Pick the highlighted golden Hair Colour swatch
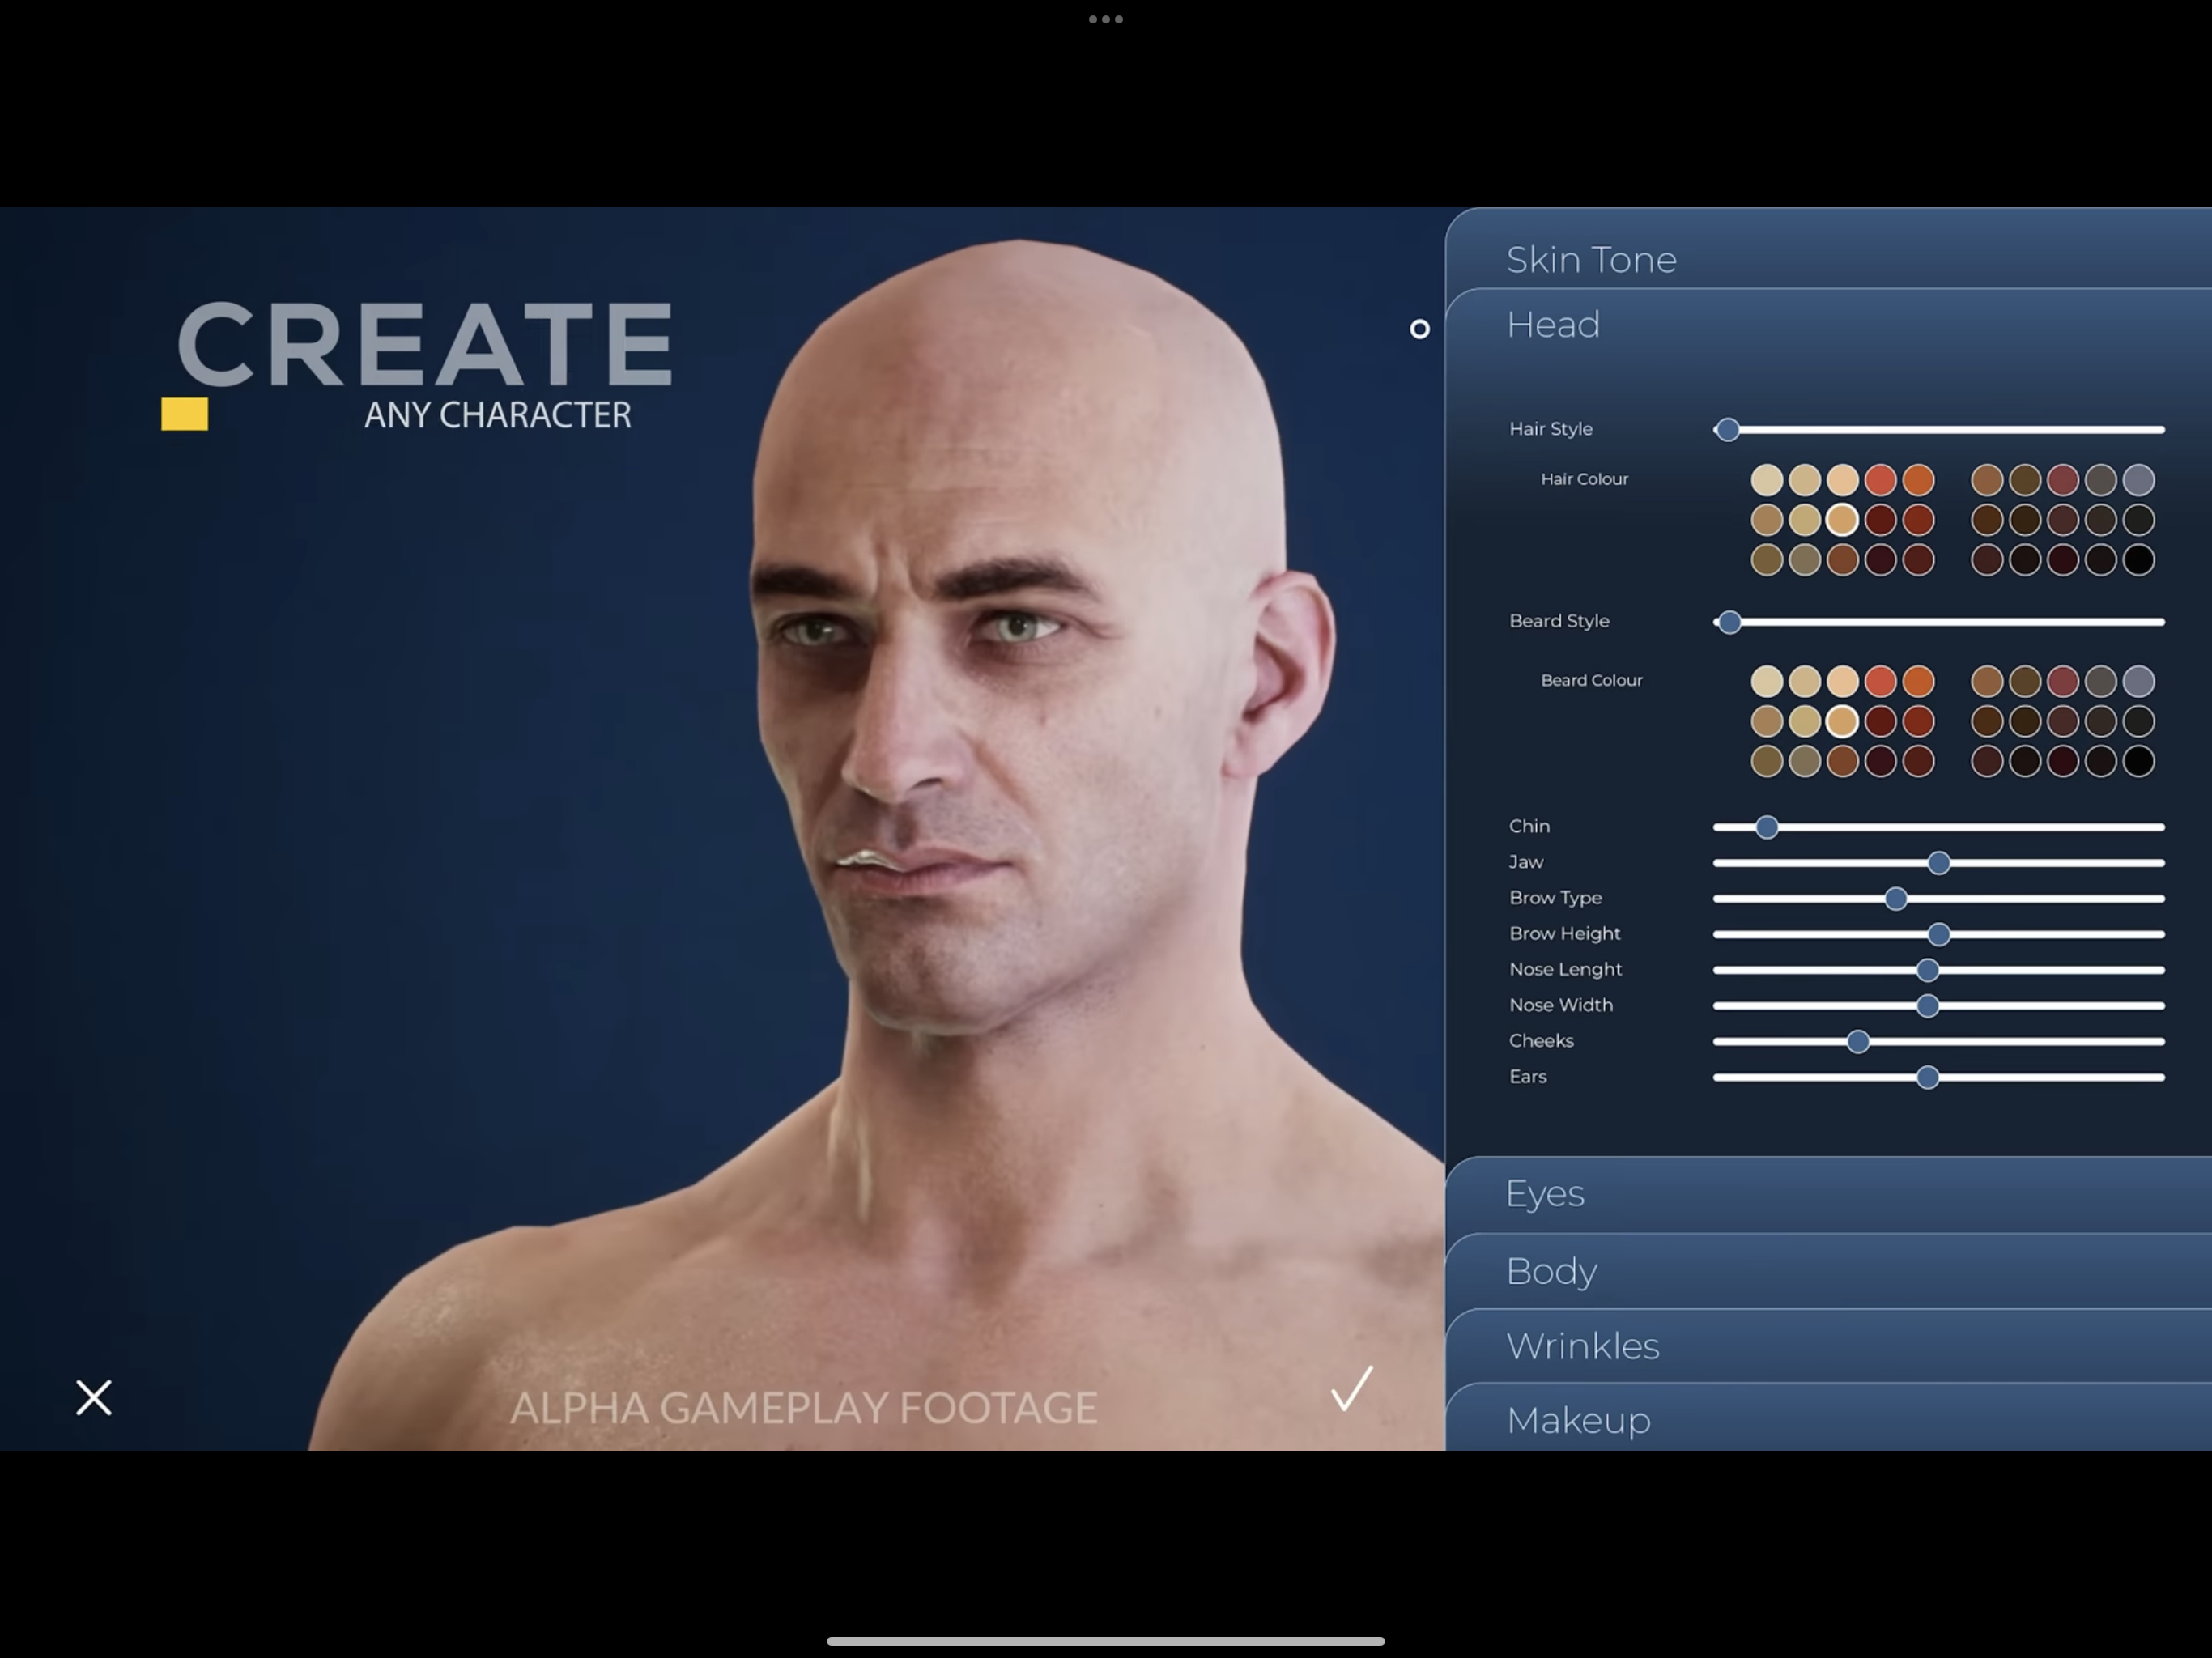 point(1842,520)
